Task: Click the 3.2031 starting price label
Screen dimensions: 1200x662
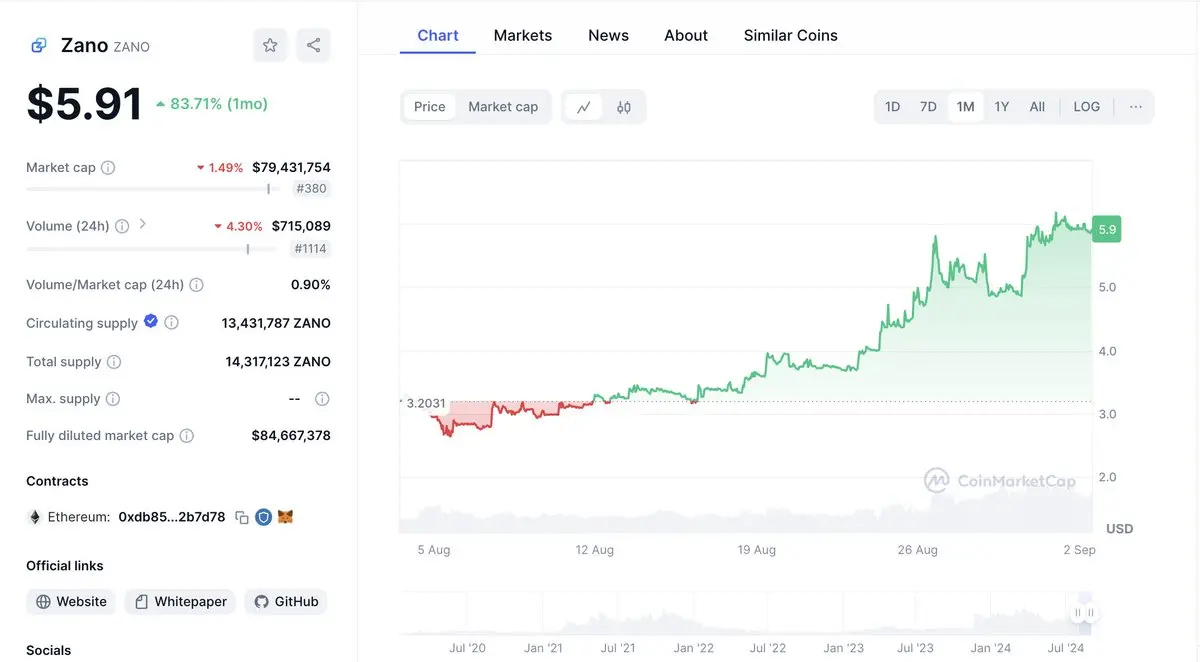Action: [x=426, y=403]
